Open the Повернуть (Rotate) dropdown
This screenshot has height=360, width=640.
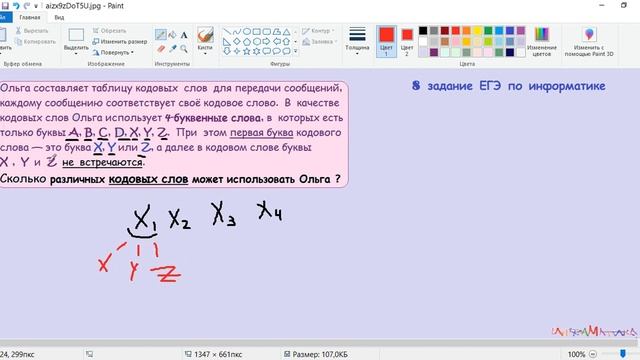click(113, 53)
